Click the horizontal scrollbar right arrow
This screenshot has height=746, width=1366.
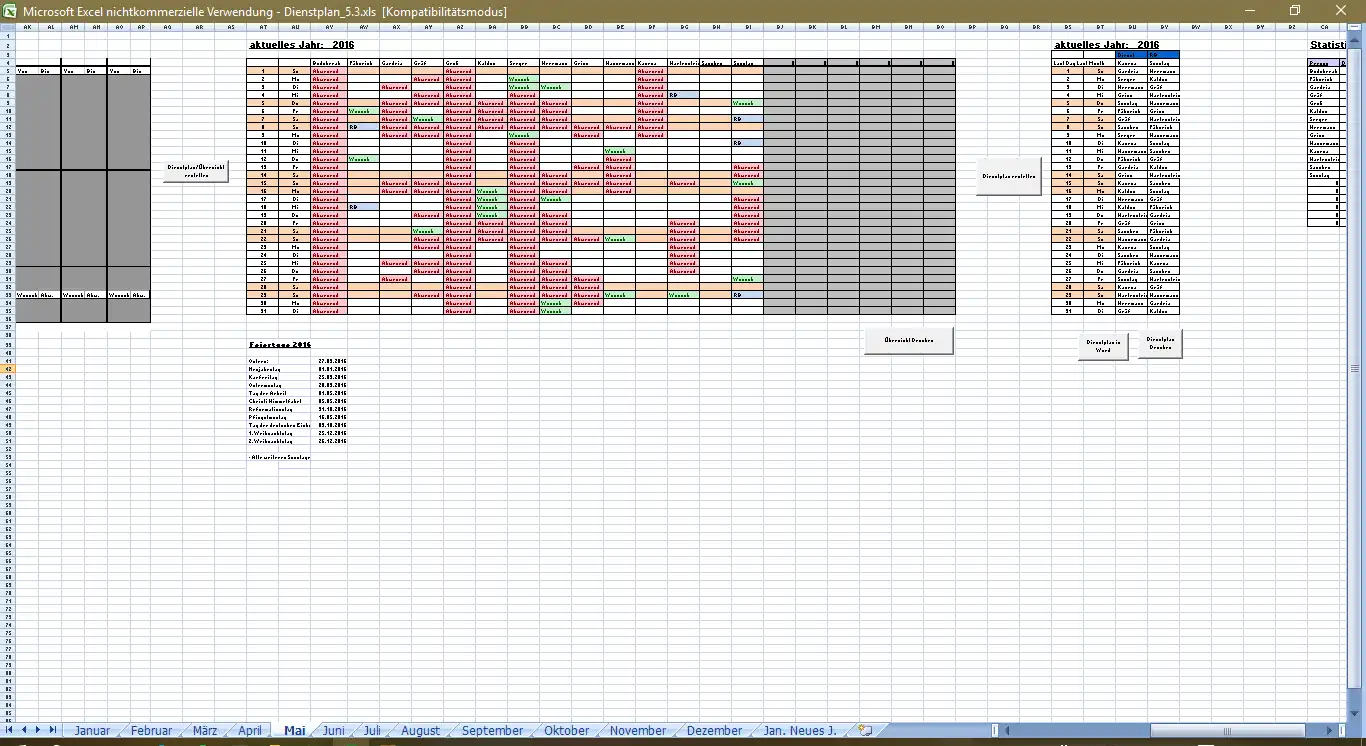click(1329, 731)
